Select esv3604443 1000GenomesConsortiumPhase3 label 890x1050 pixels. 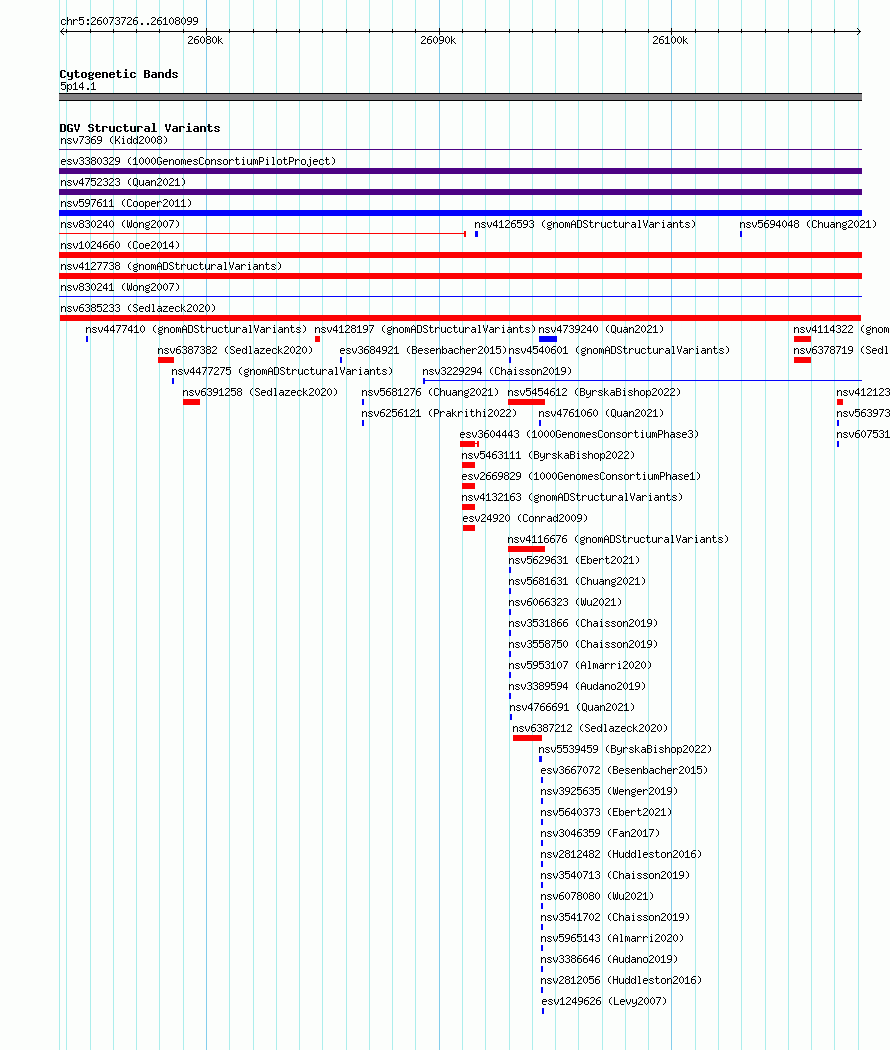coord(579,435)
